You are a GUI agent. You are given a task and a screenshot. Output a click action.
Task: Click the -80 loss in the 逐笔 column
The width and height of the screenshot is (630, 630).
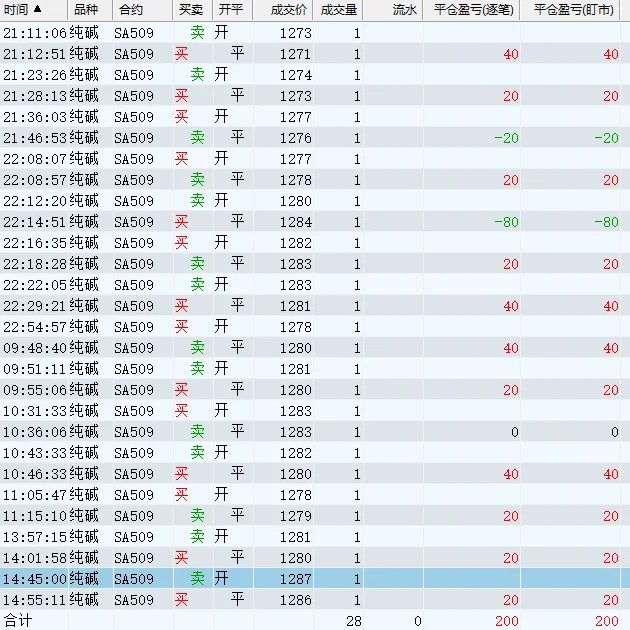click(506, 222)
